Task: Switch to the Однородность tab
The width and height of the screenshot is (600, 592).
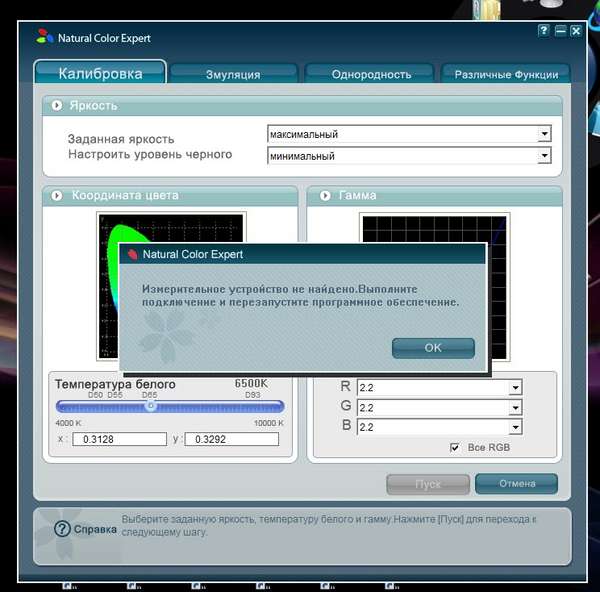Action: point(371,74)
